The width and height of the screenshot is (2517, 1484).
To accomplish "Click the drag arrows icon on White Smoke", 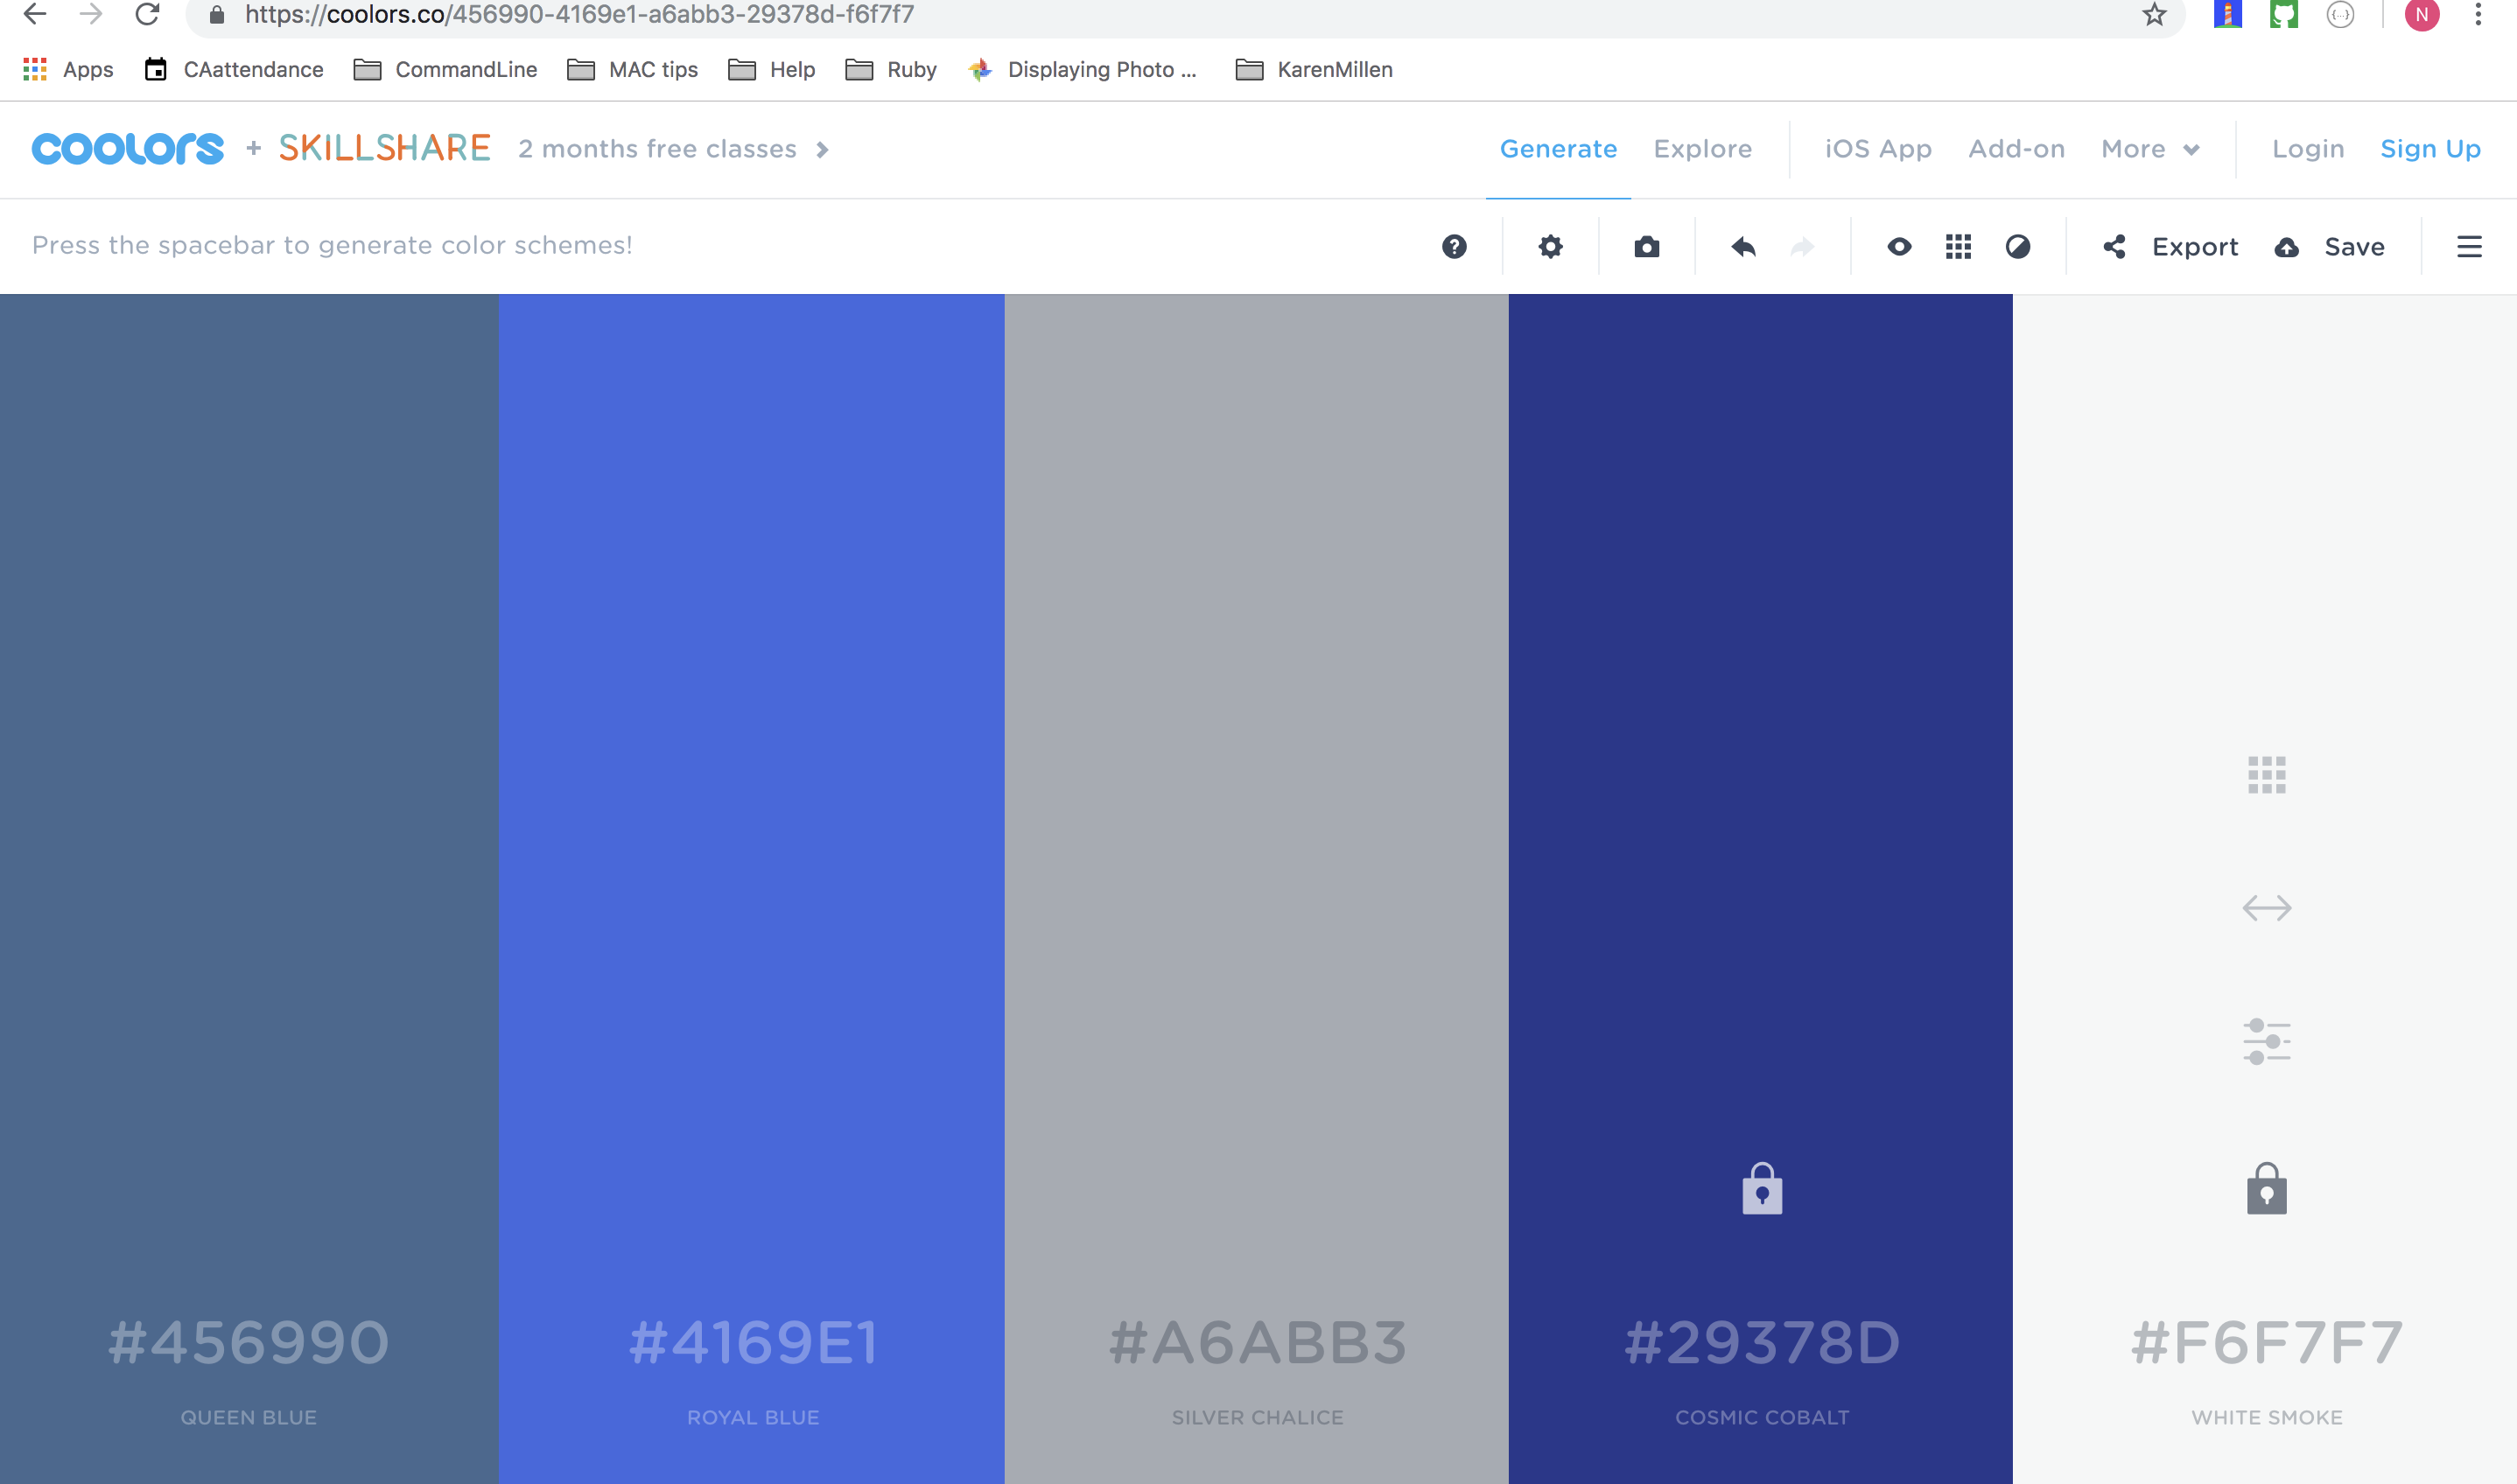I will pos(2266,908).
